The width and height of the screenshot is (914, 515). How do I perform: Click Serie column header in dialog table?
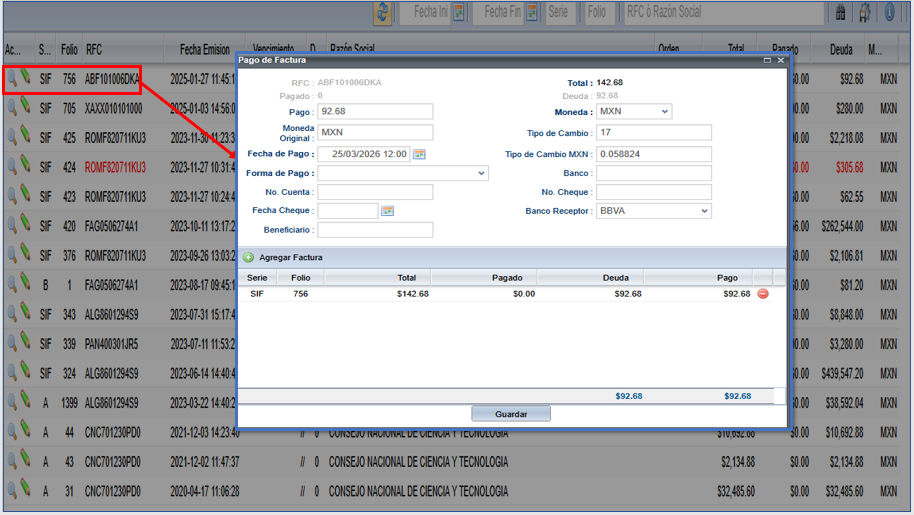point(257,278)
